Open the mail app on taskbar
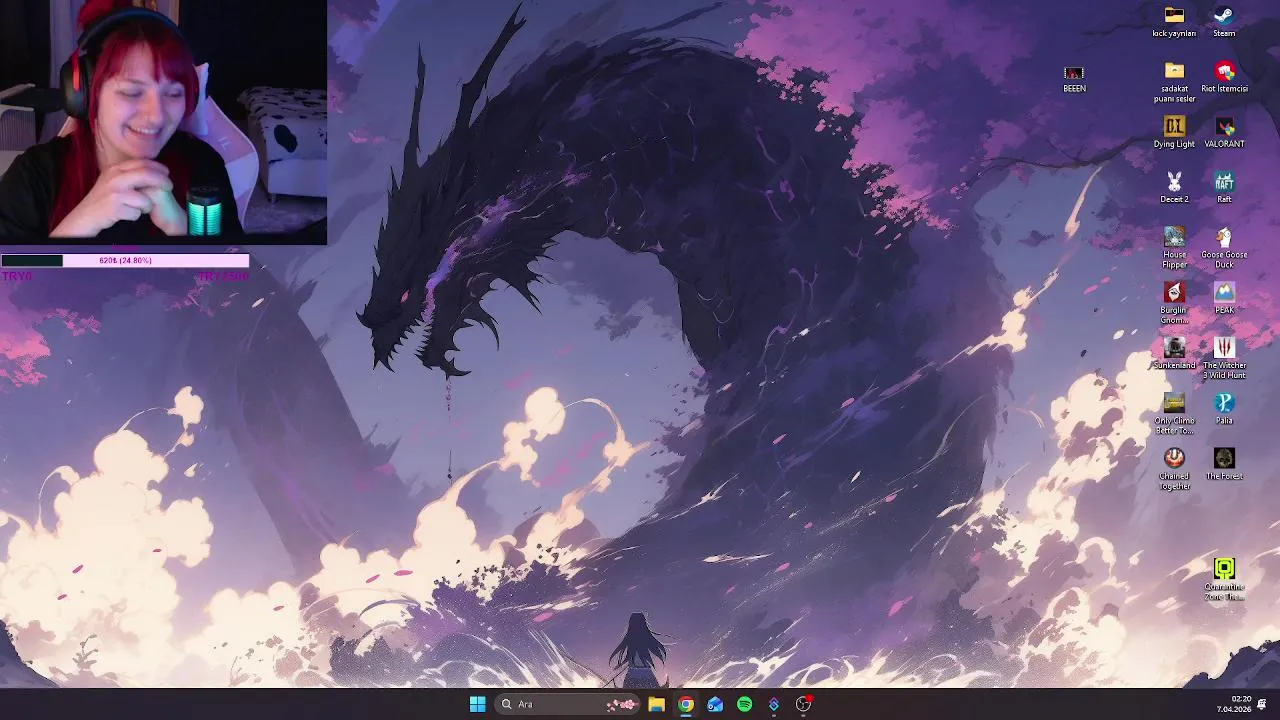The image size is (1280, 720). [x=715, y=704]
